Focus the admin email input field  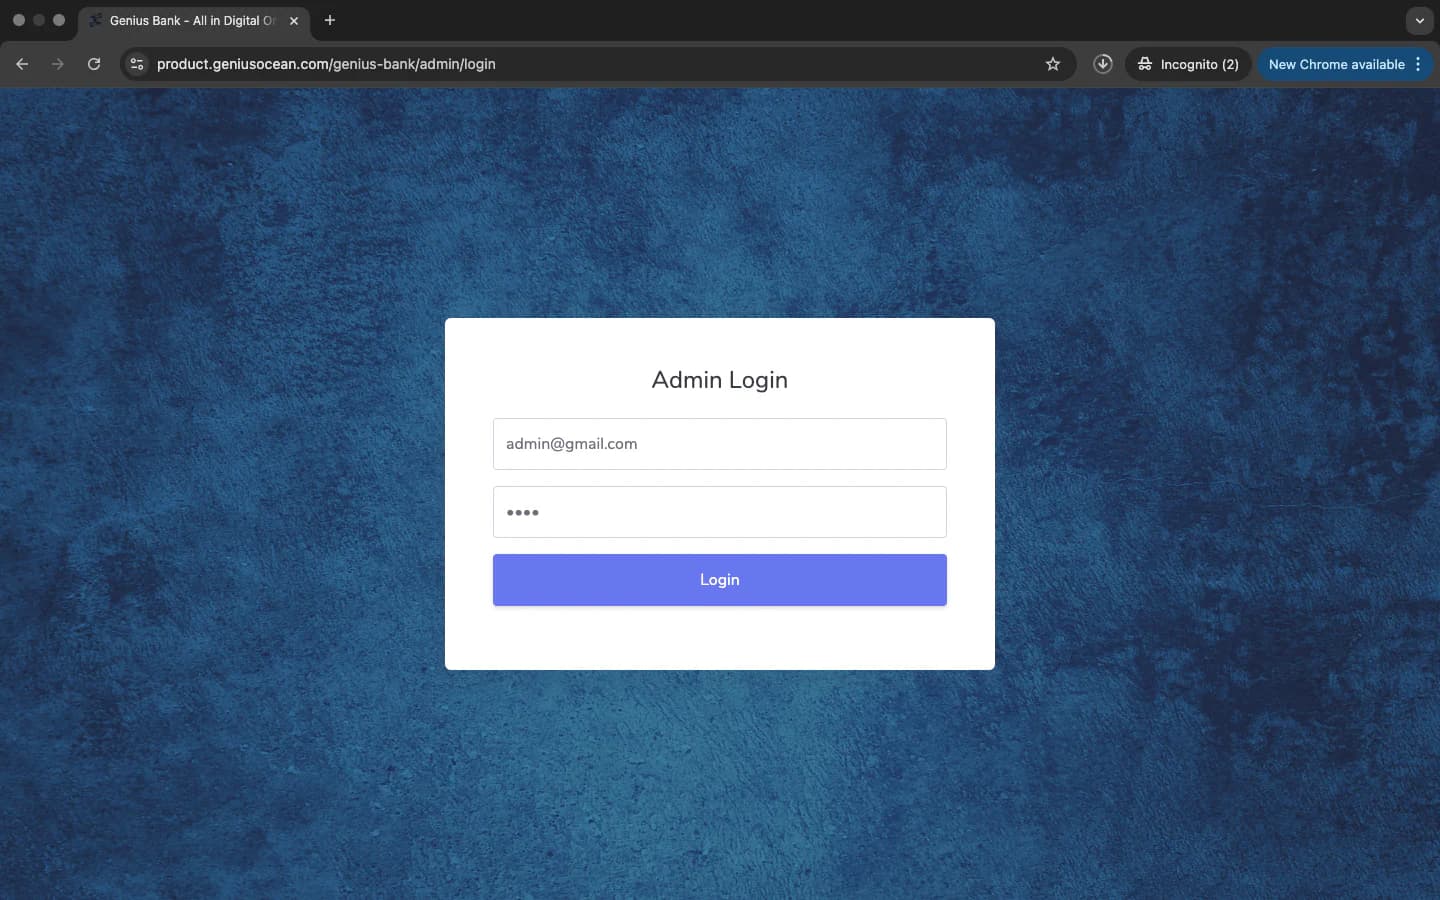[x=720, y=444]
